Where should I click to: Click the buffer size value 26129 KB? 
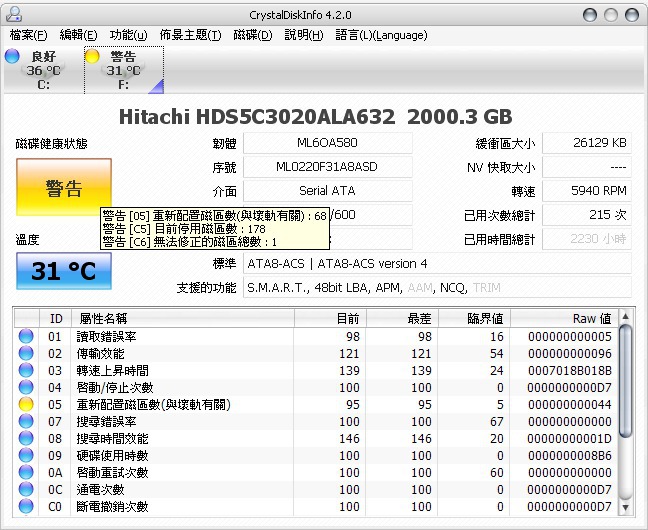tap(586, 143)
